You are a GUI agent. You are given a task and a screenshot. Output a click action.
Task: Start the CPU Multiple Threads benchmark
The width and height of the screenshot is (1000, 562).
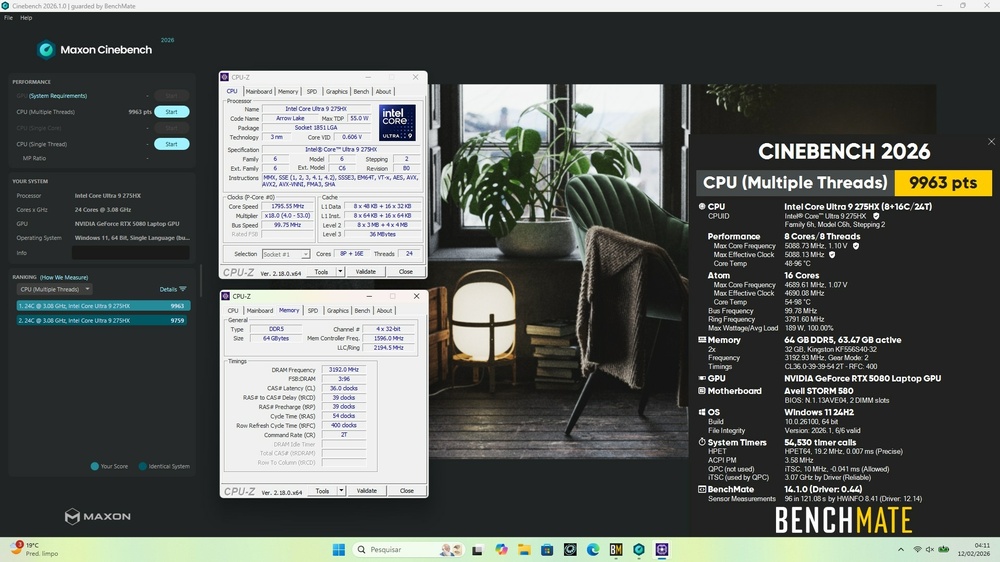pyautogui.click(x=171, y=112)
